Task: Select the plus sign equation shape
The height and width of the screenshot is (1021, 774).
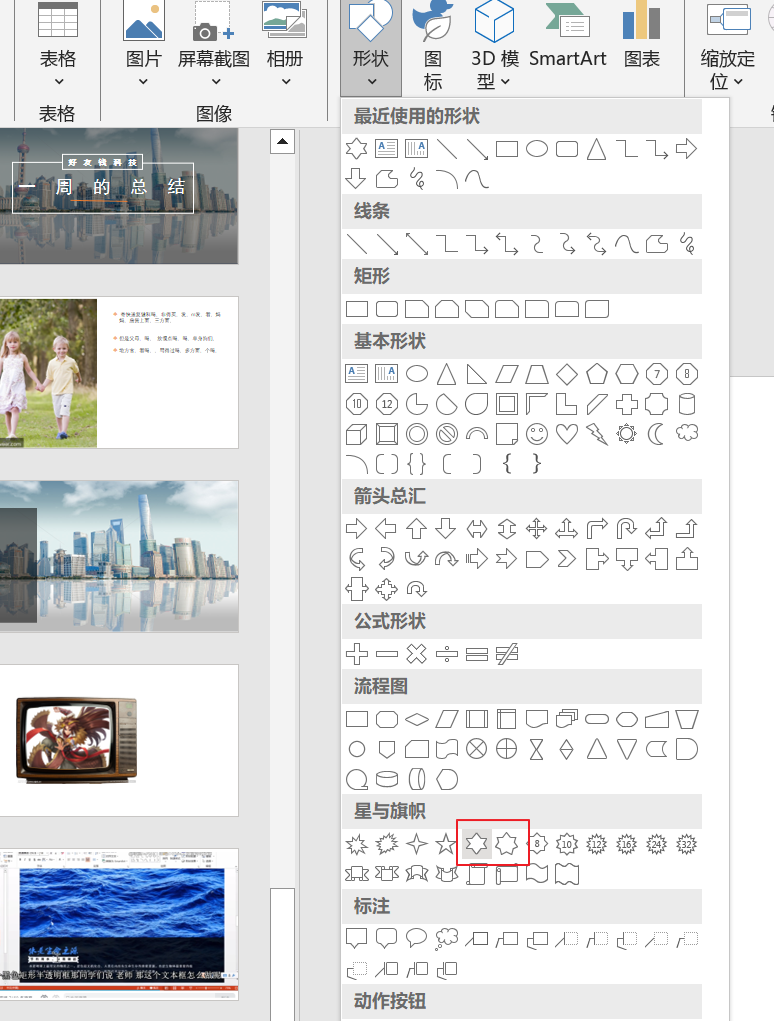Action: pyautogui.click(x=357, y=654)
